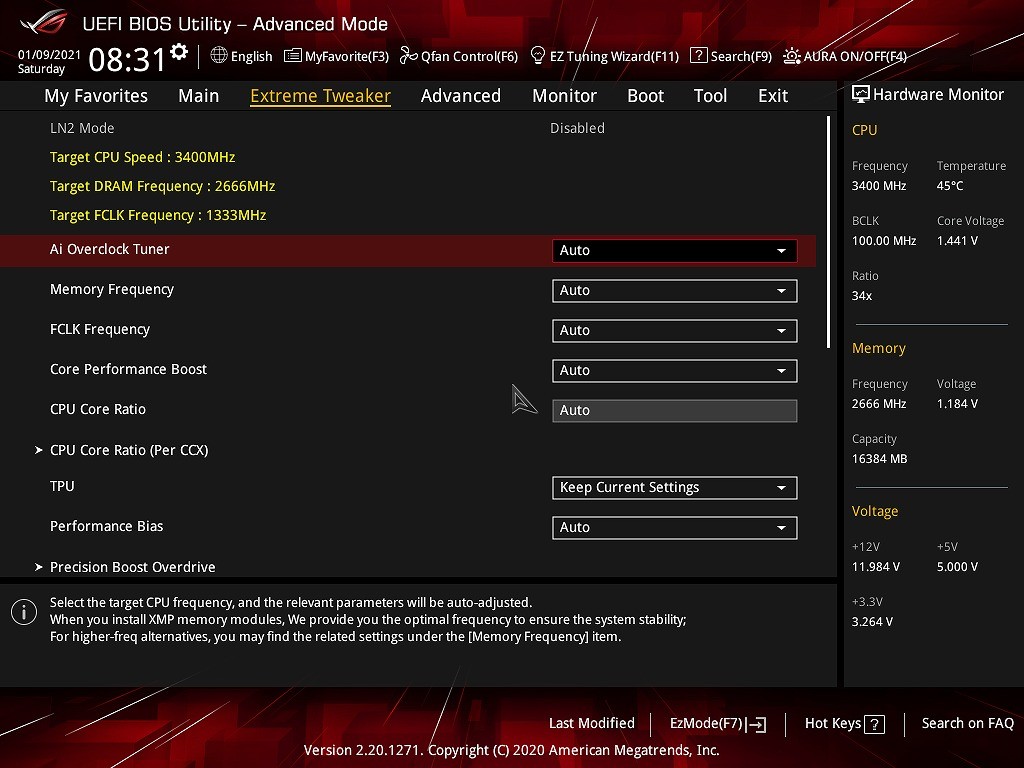Click the CPU Core Ratio input field
Image resolution: width=1024 pixels, height=768 pixels.
point(674,411)
